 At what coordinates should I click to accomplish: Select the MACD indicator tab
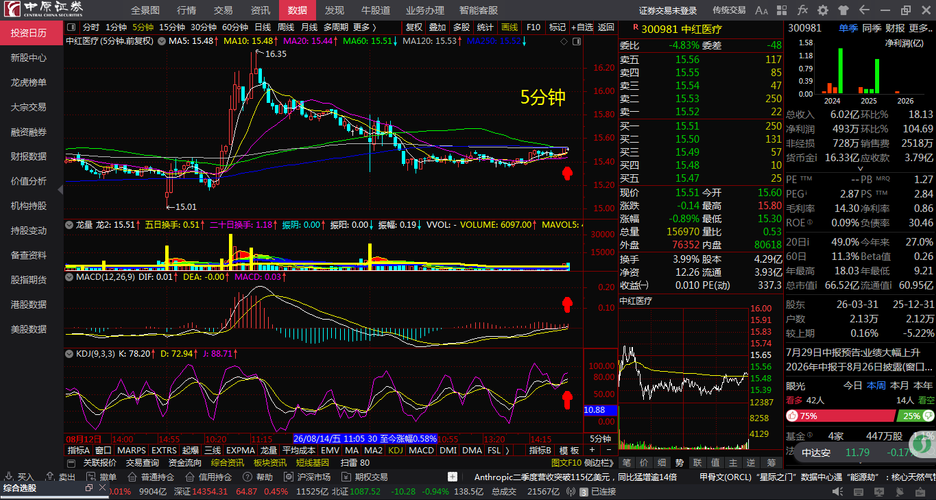pos(421,450)
